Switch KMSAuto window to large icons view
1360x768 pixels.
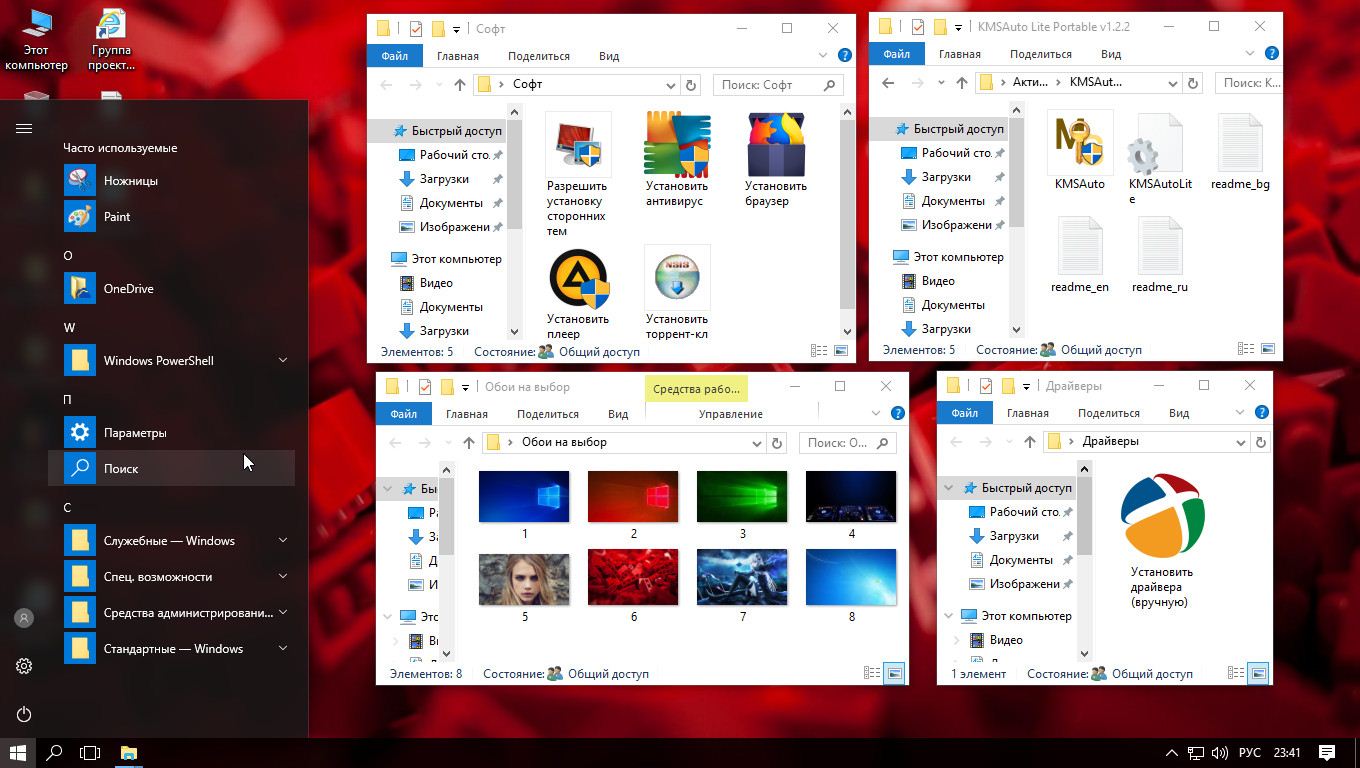[1268, 349]
